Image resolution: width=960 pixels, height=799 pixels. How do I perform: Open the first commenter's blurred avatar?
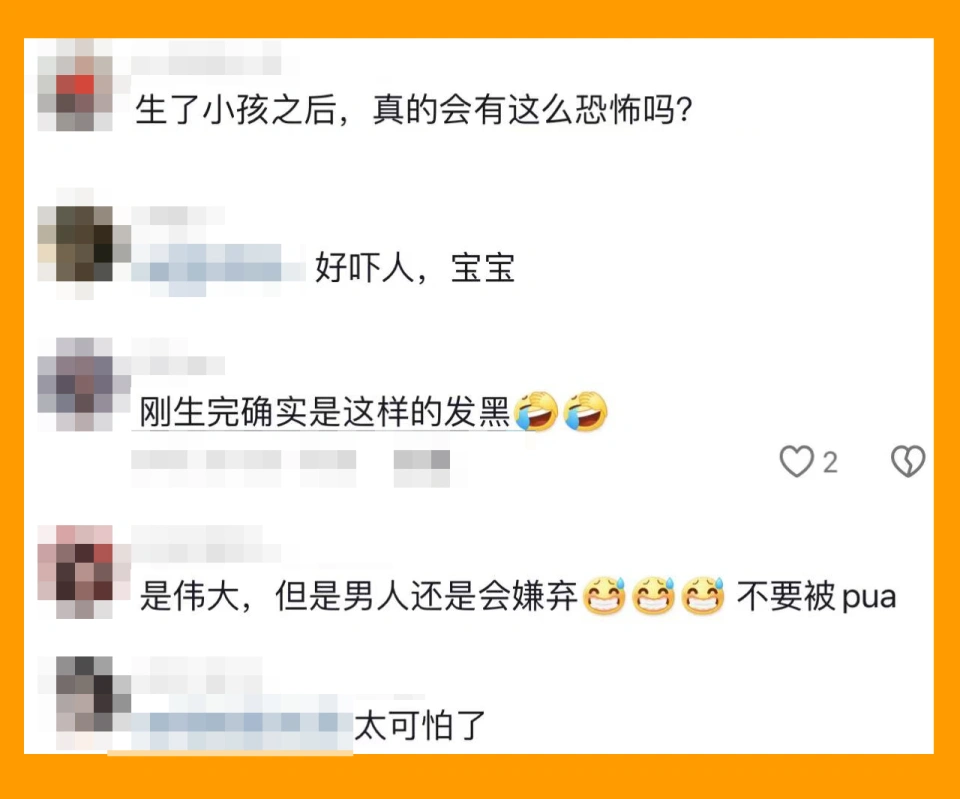(x=75, y=85)
